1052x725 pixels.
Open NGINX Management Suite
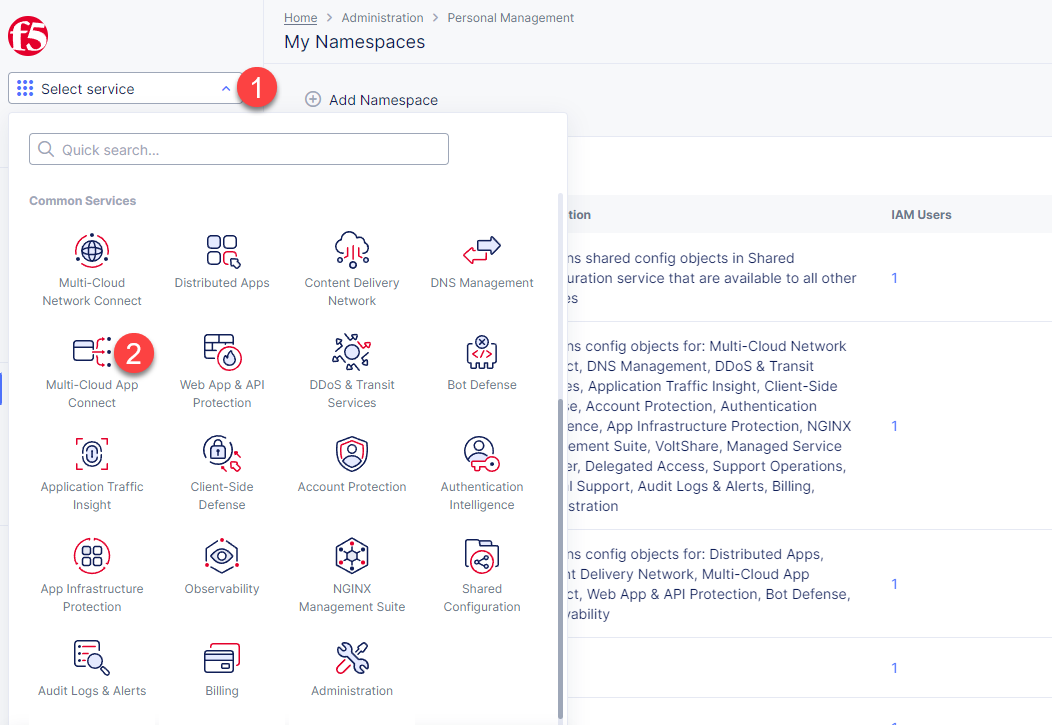[352, 575]
